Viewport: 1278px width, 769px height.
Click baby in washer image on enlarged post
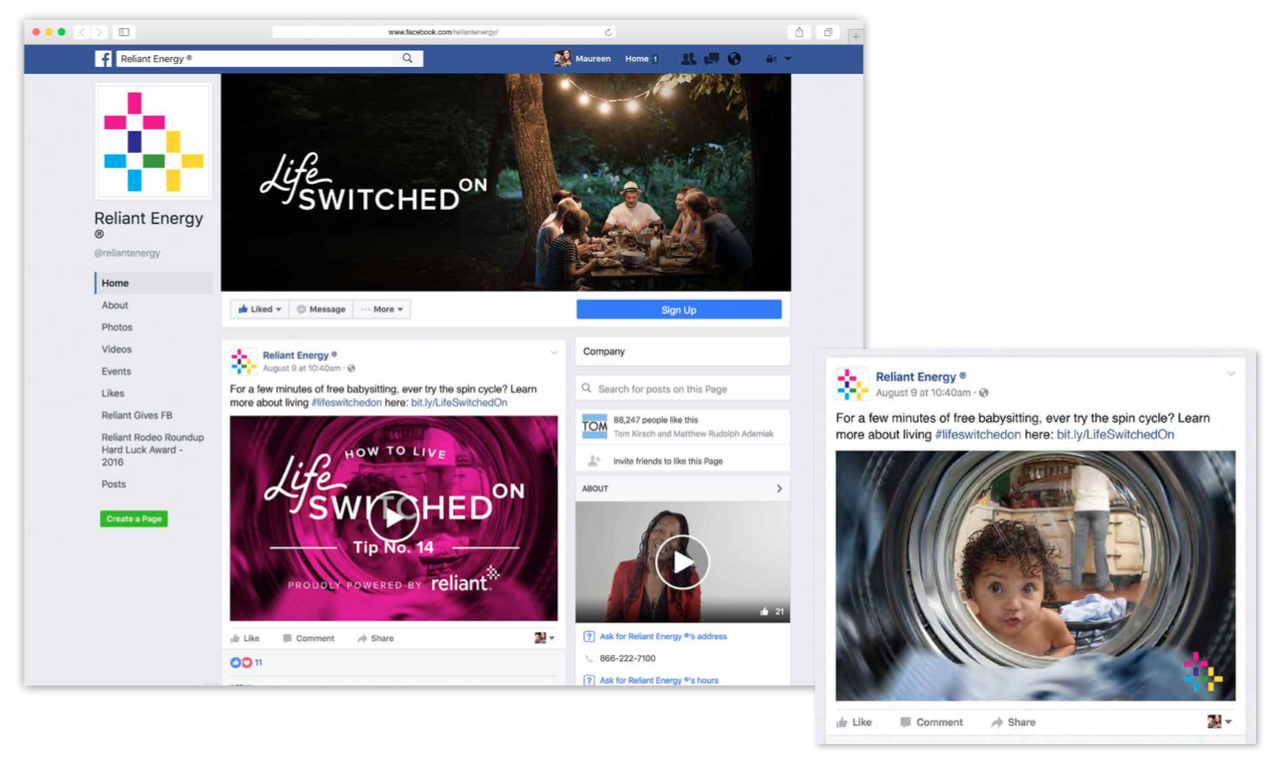[x=1035, y=575]
